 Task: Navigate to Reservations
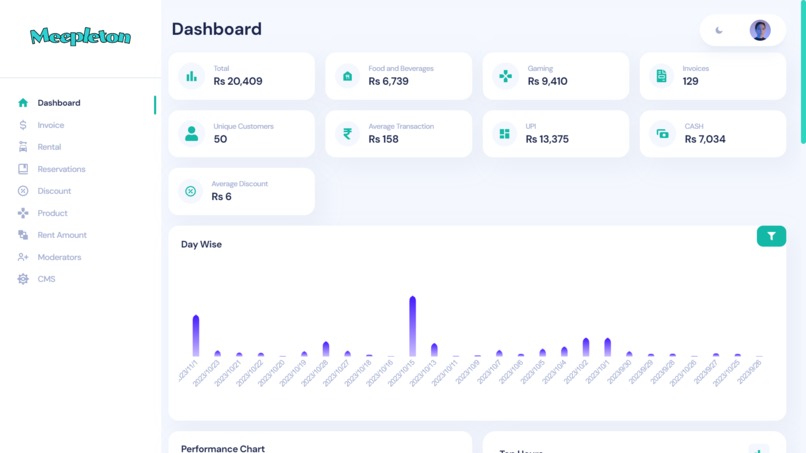61,169
